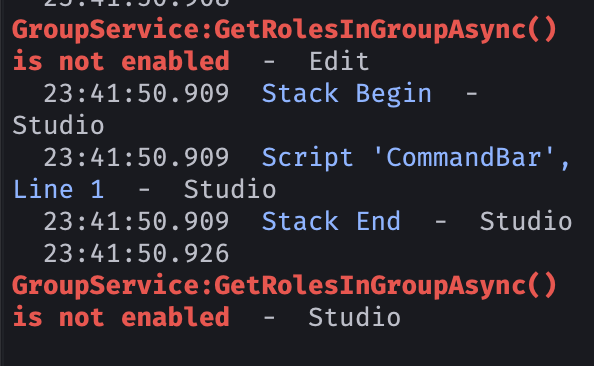Click the first GroupService:GetRolesInGroupAsync() error line
Image resolution: width=594 pixels, height=366 pixels.
click(x=284, y=30)
